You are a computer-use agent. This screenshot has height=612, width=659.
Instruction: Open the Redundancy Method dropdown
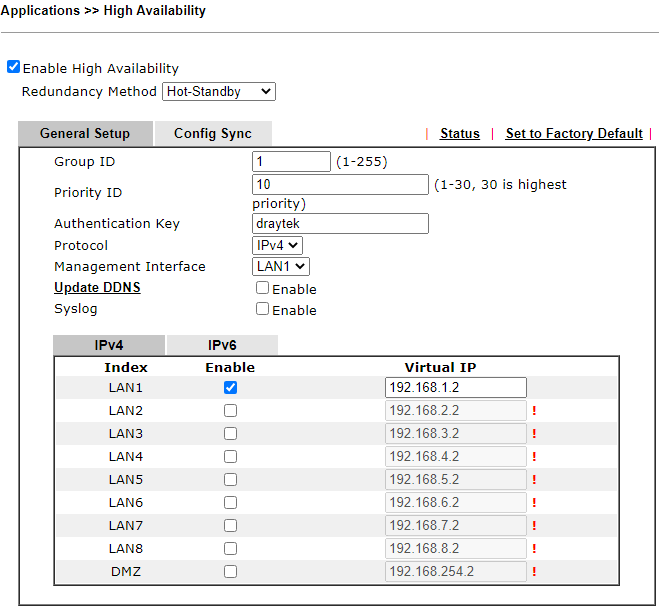[218, 92]
